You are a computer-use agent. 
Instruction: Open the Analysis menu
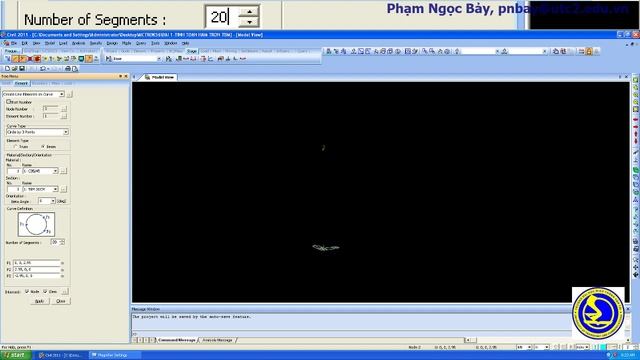pos(78,43)
